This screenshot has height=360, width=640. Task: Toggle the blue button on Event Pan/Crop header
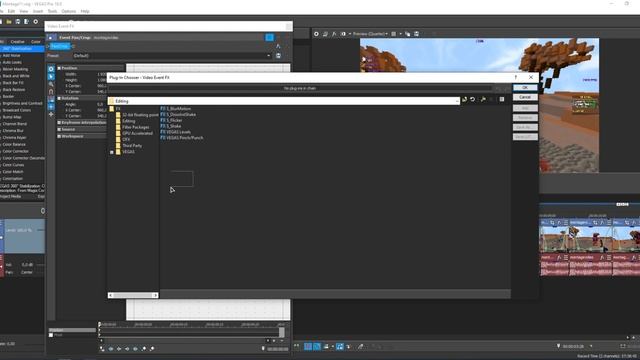tap(269, 38)
